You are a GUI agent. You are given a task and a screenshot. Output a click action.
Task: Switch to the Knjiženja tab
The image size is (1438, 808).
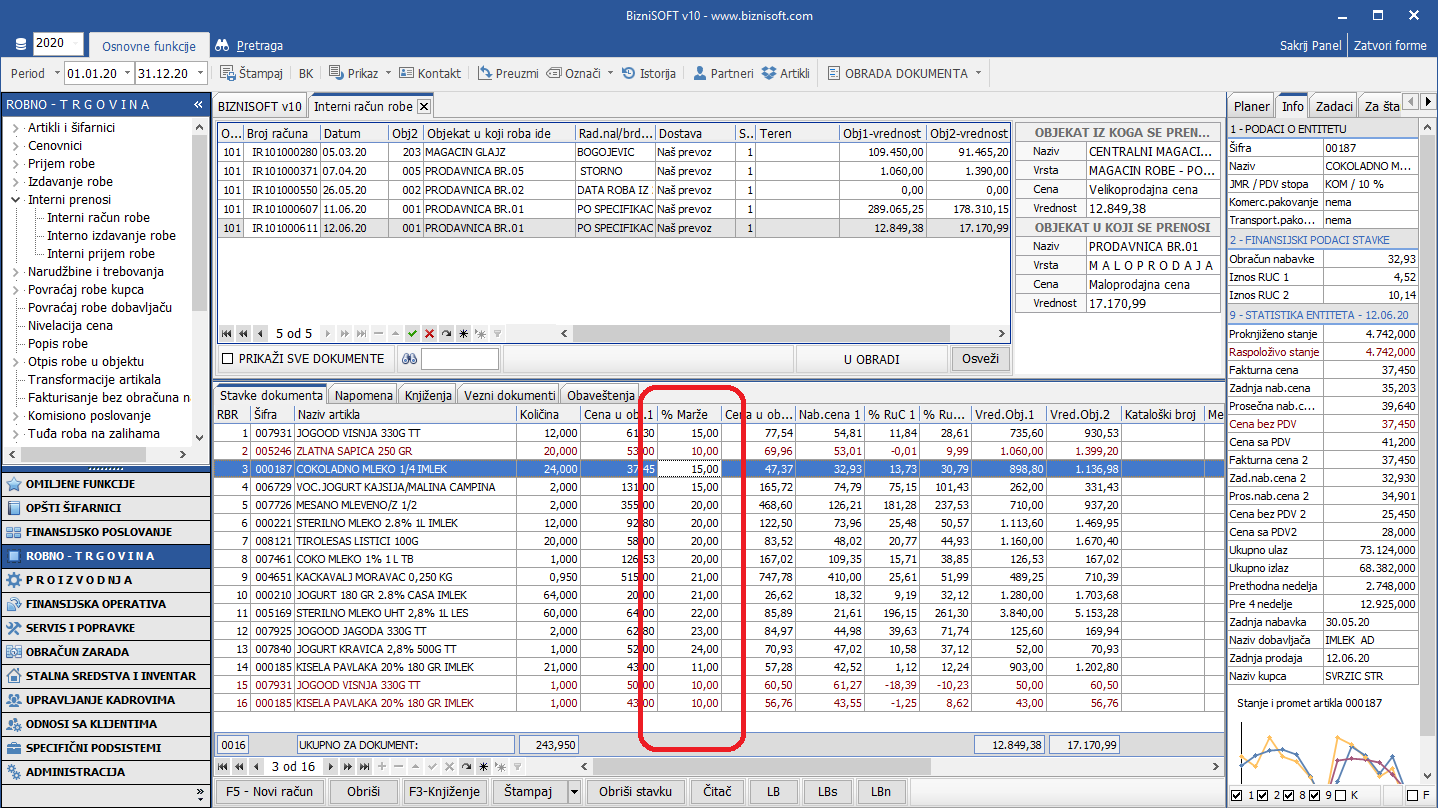click(427, 395)
